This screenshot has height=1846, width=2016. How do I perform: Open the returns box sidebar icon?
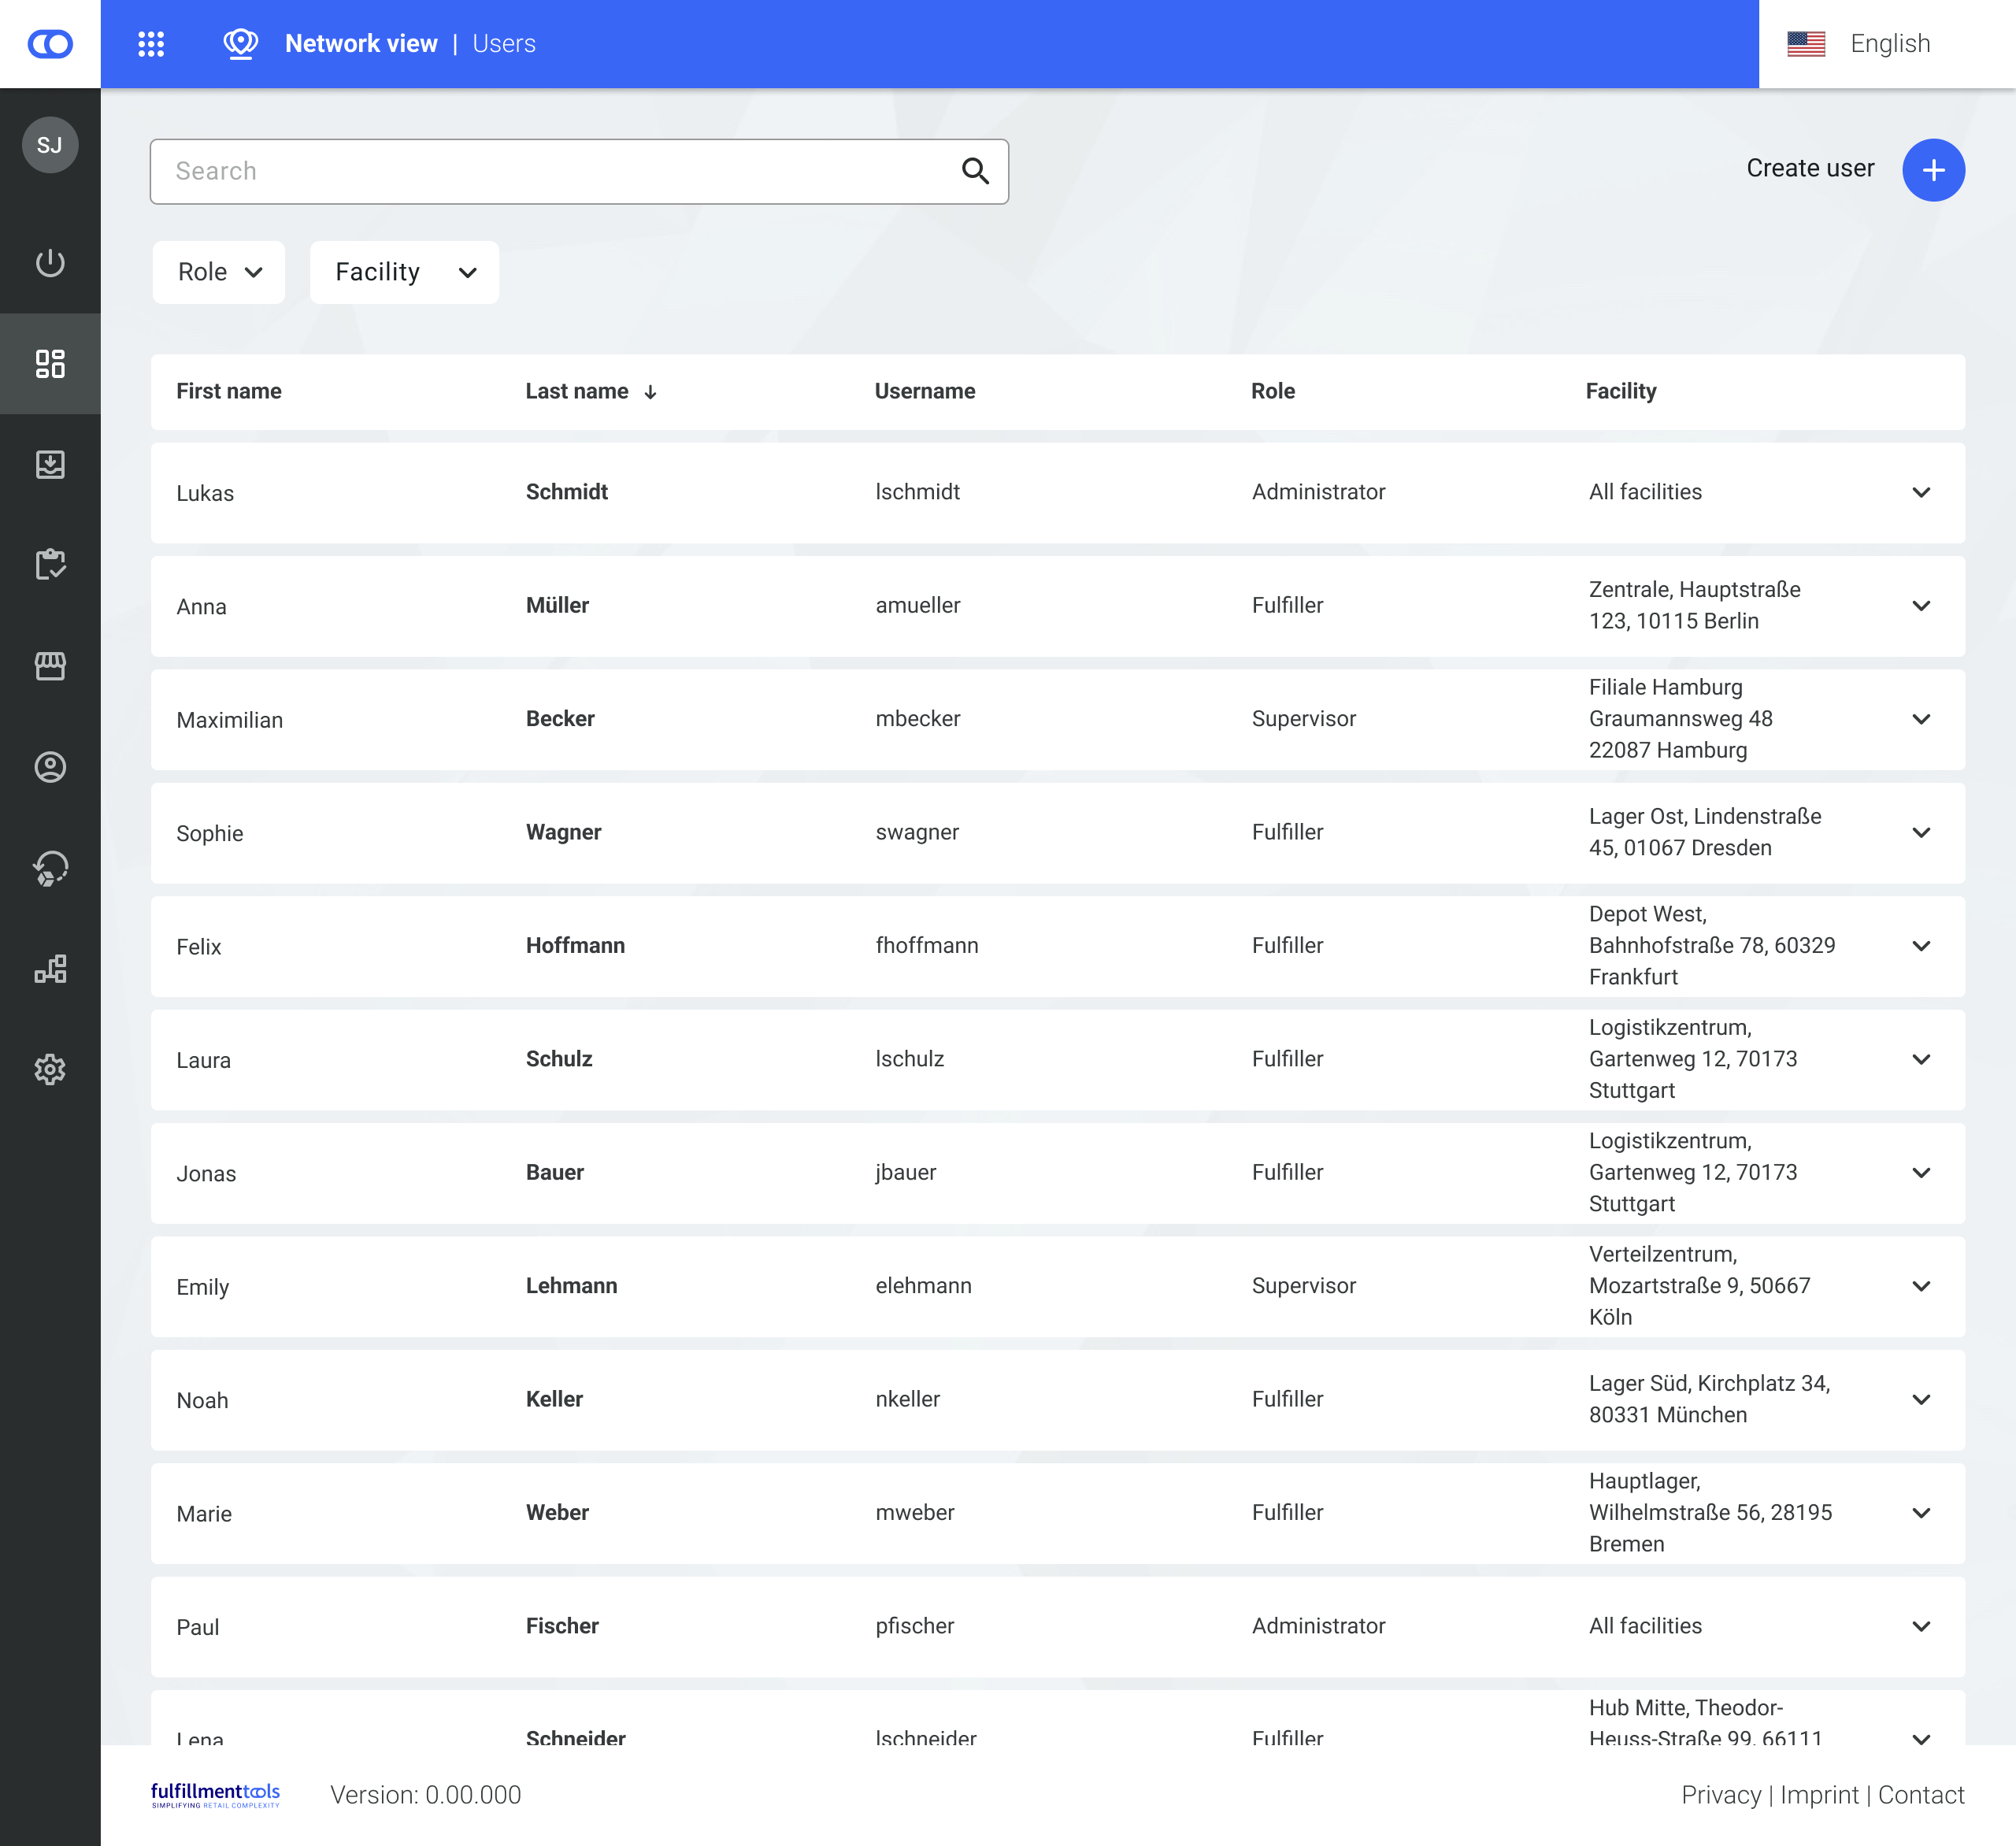50,868
